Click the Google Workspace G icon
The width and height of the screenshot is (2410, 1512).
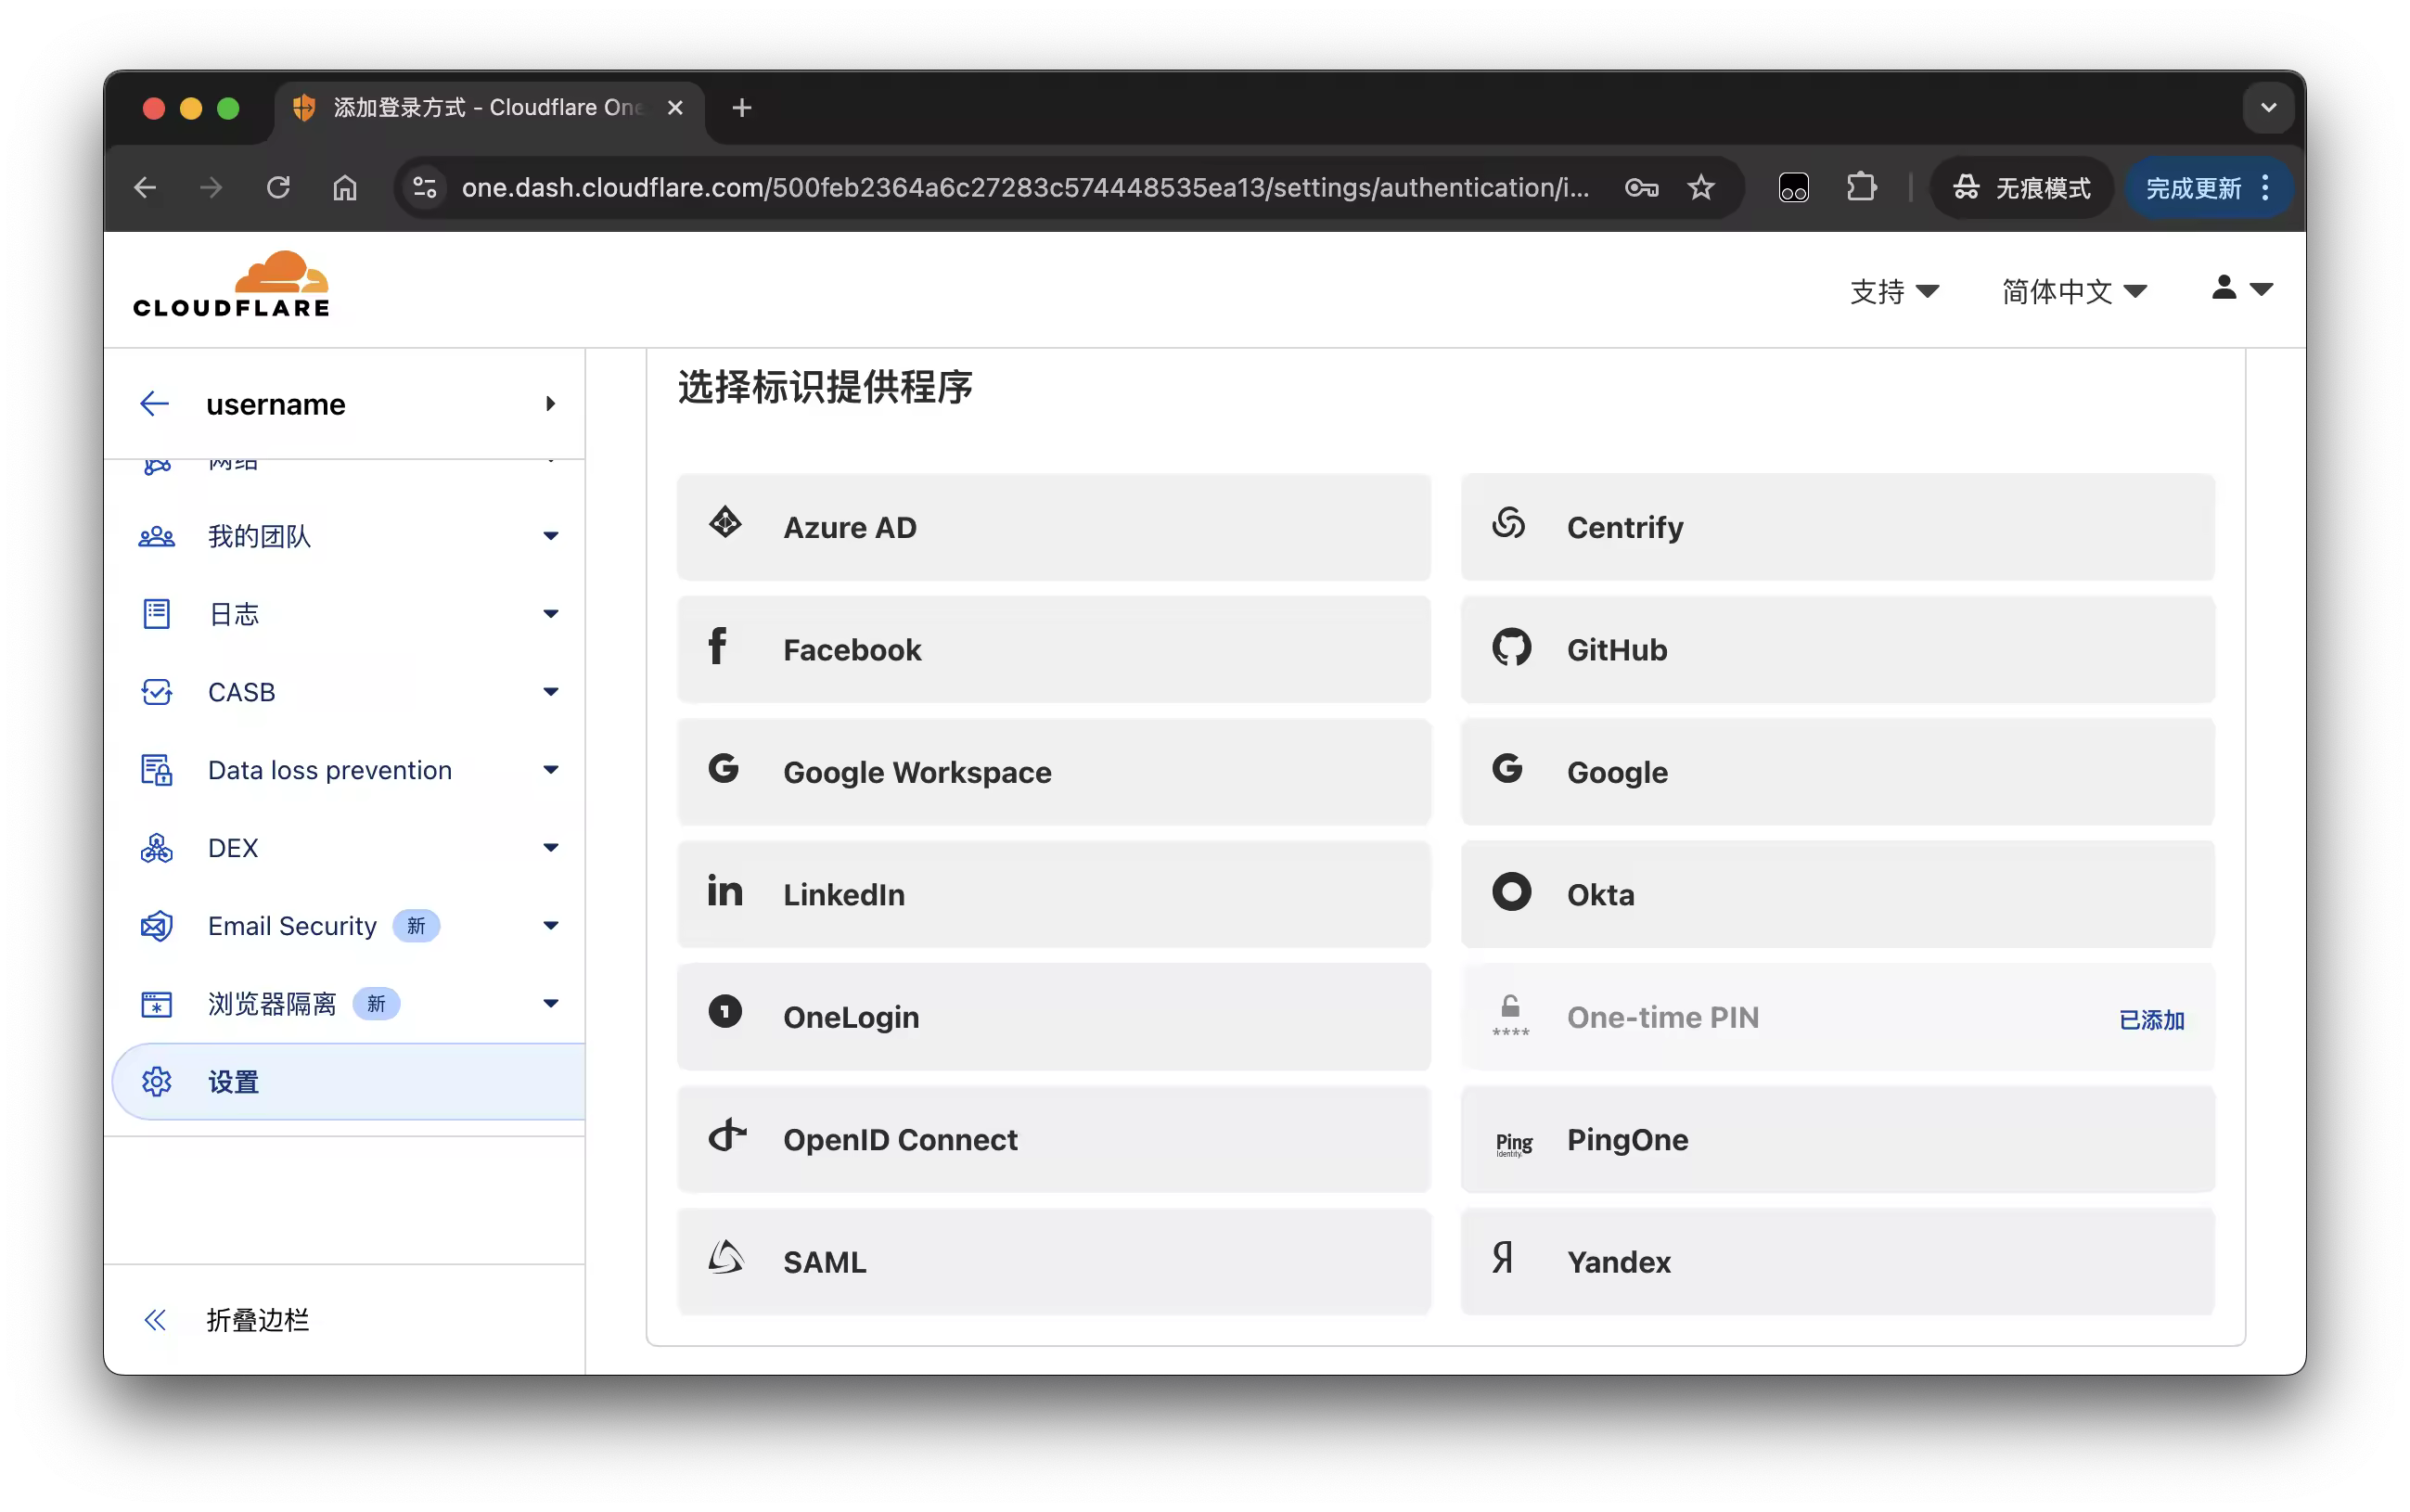pyautogui.click(x=723, y=768)
